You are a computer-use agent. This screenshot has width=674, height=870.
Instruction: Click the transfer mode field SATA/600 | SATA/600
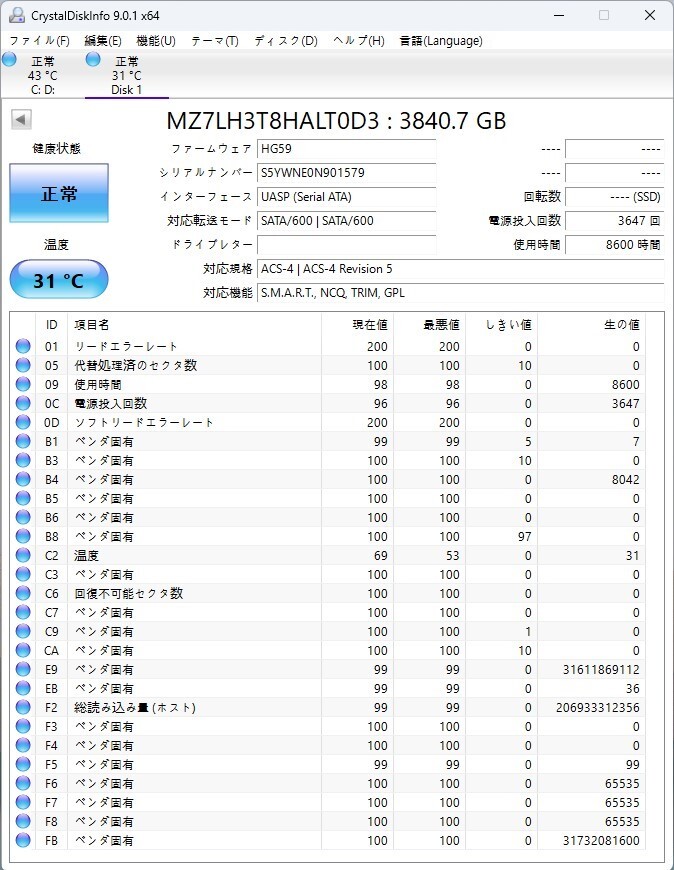pos(346,220)
